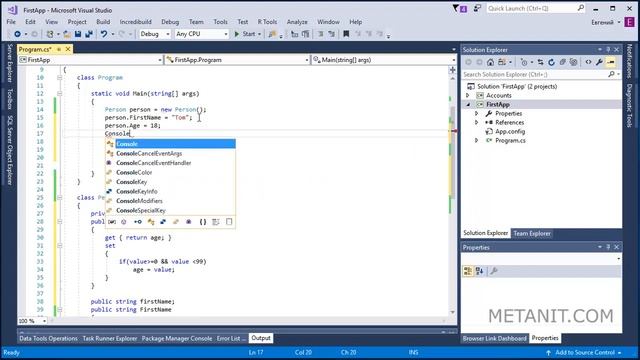Select App.config in Solution Explorer
Image resolution: width=640 pixels, height=360 pixels.
pyautogui.click(x=510, y=131)
